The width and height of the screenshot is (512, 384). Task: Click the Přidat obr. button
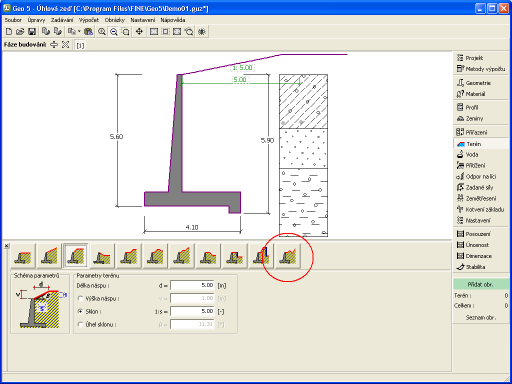(x=480, y=284)
